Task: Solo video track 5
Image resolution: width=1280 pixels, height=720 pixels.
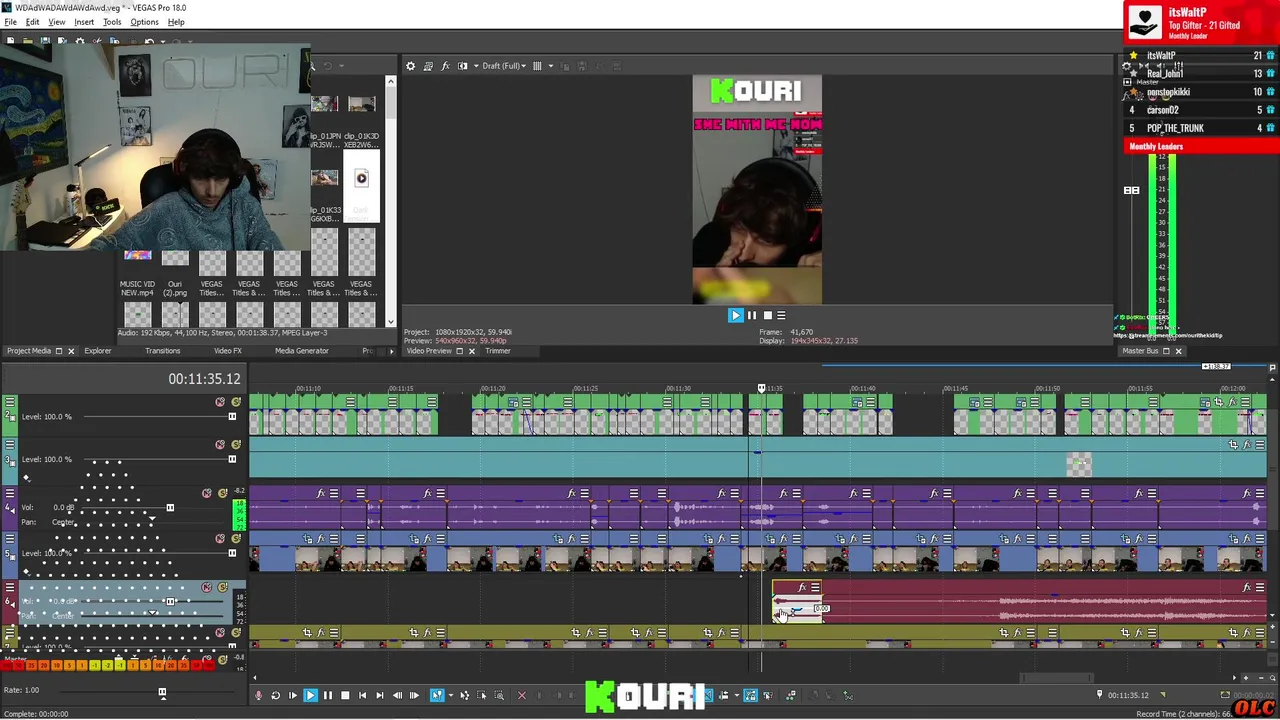Action: pos(236,538)
